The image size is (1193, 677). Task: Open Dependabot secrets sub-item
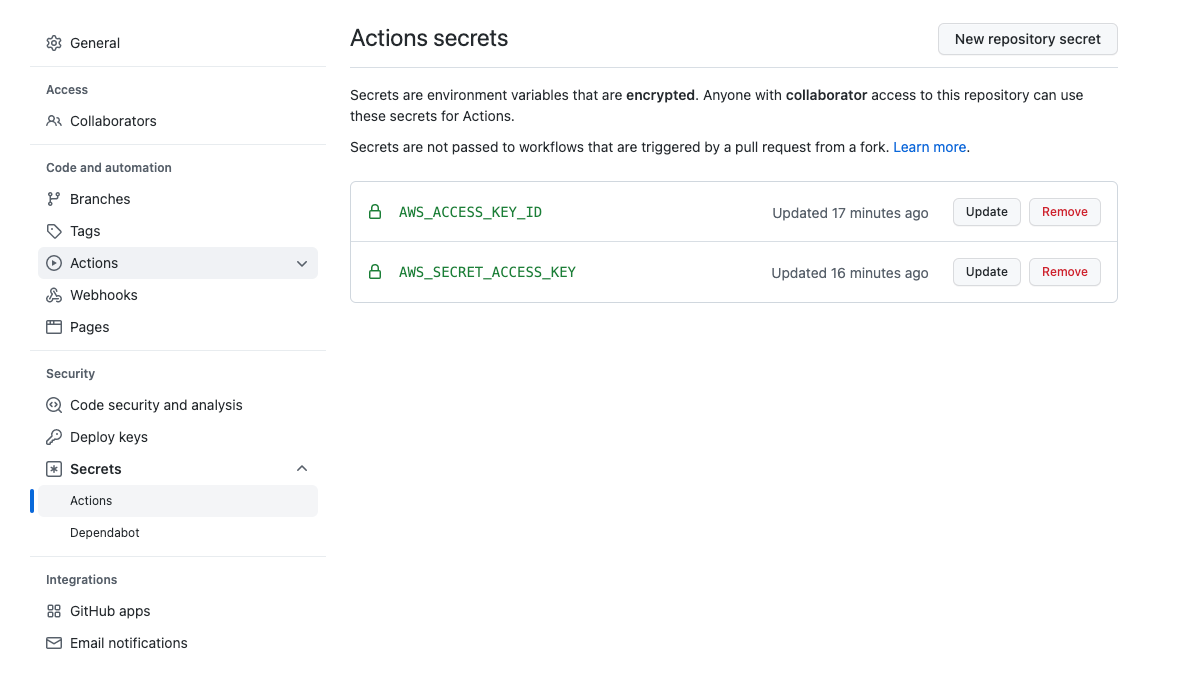[x=105, y=533]
